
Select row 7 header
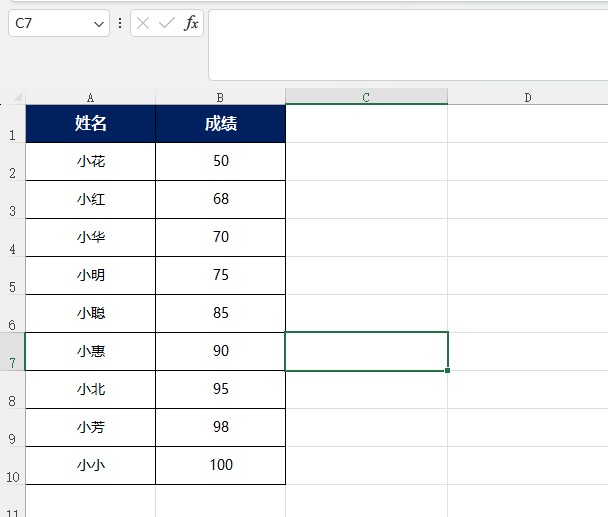tap(12, 352)
